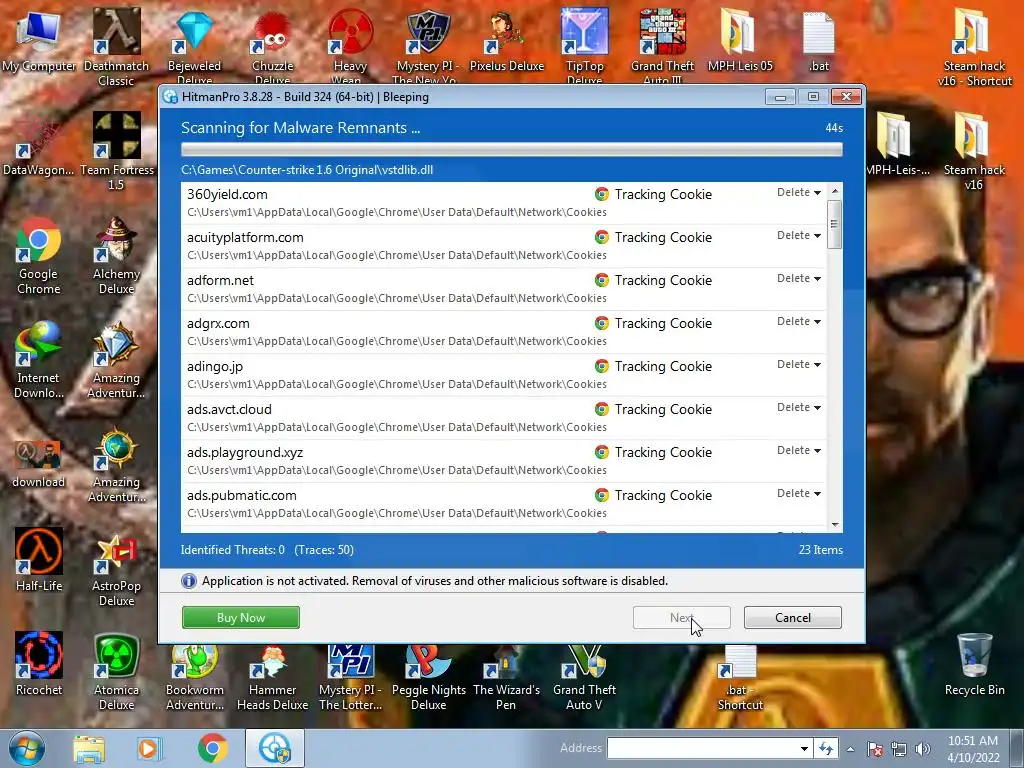
Task: Select the Peggle Nights Deluxe shortcut
Action: pyautogui.click(x=428, y=678)
